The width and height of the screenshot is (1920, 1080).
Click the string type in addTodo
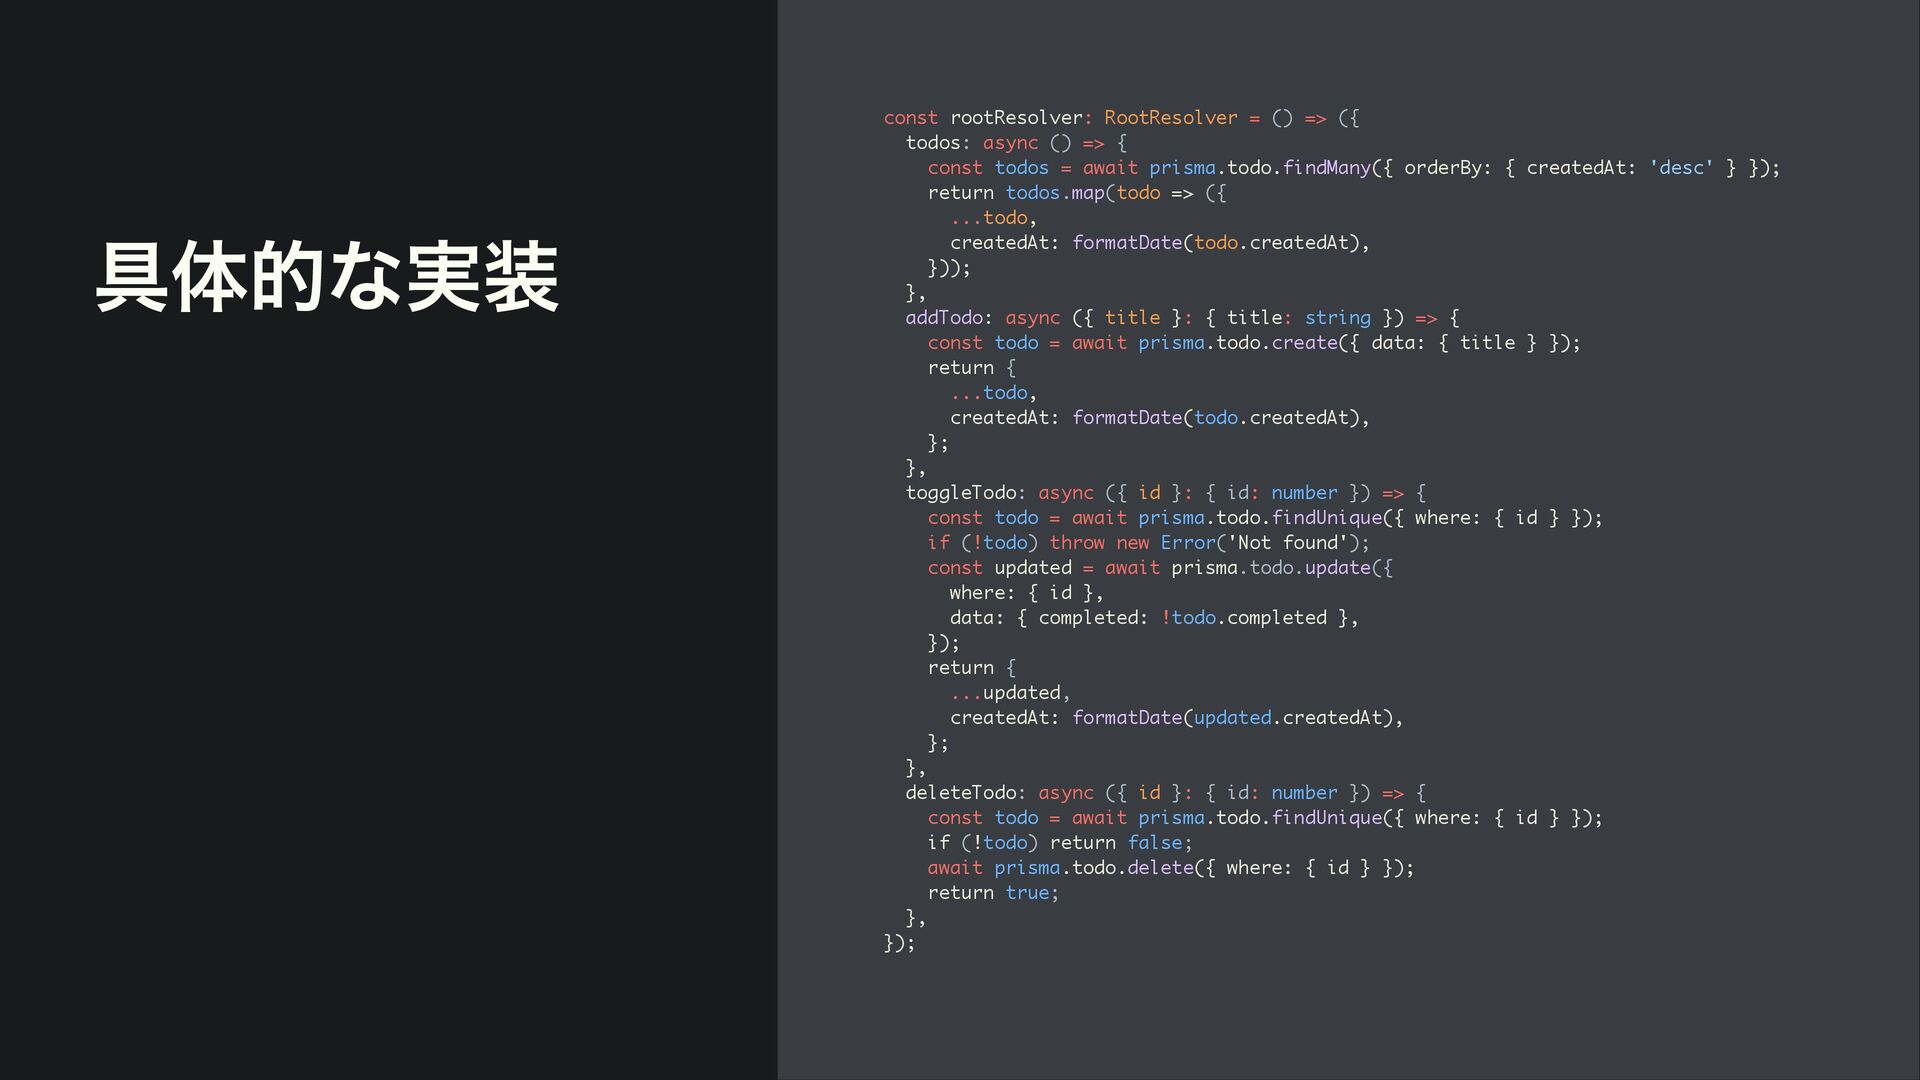[x=1337, y=318]
